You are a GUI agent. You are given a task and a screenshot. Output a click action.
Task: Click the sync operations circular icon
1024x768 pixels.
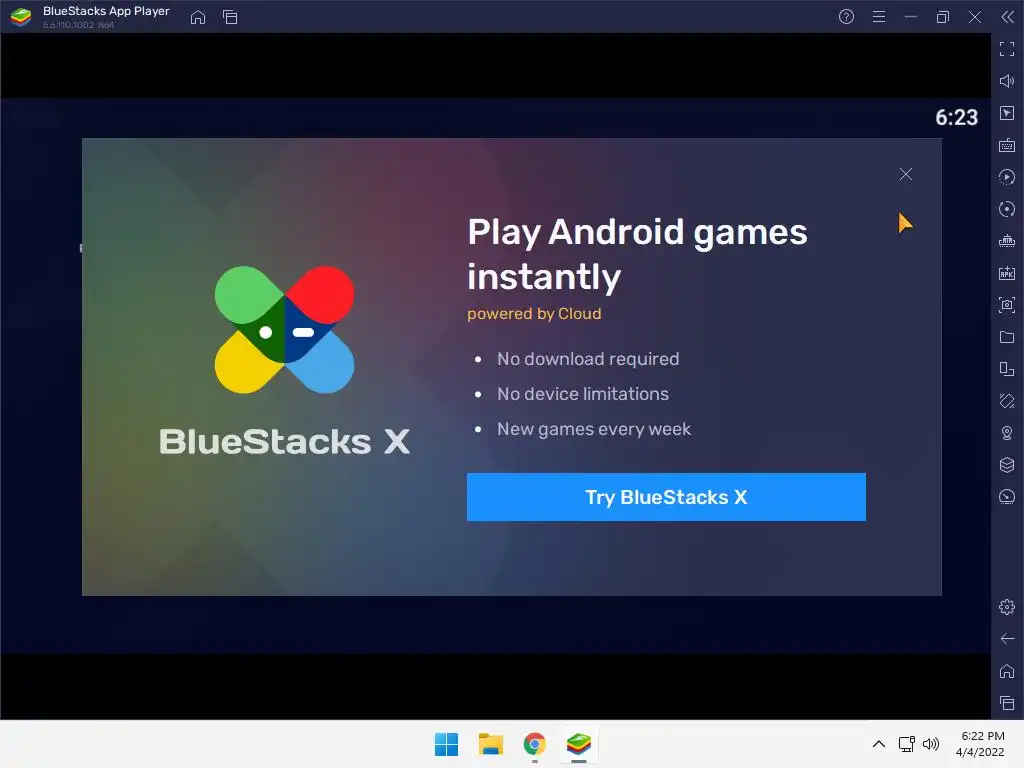[x=1007, y=209]
